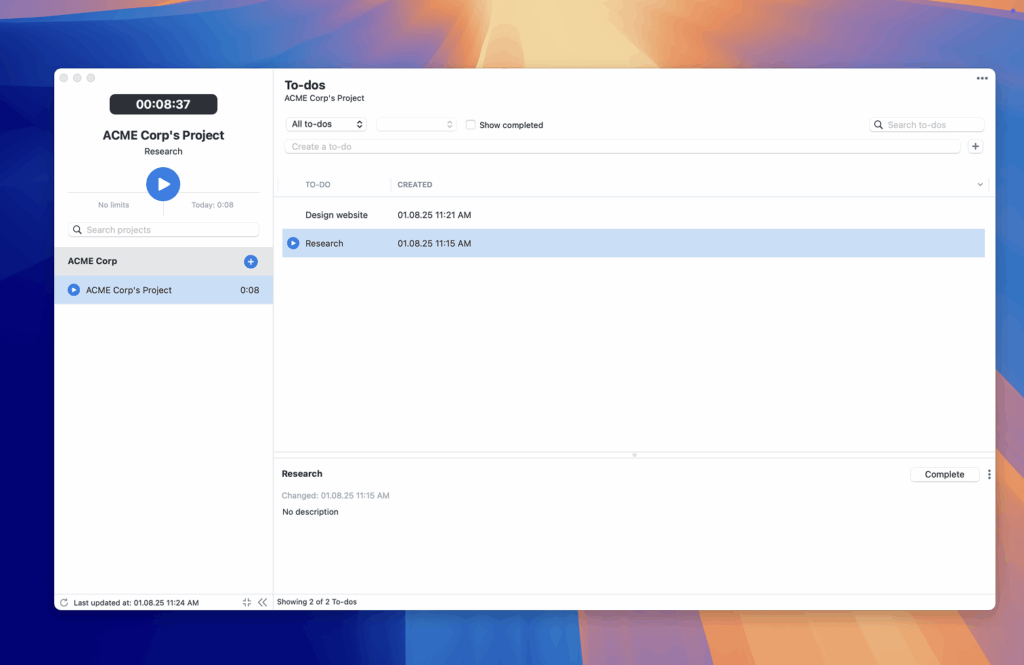The width and height of the screenshot is (1024, 665).
Task: Click the plus icon next to ACME Corp
Action: (x=251, y=261)
